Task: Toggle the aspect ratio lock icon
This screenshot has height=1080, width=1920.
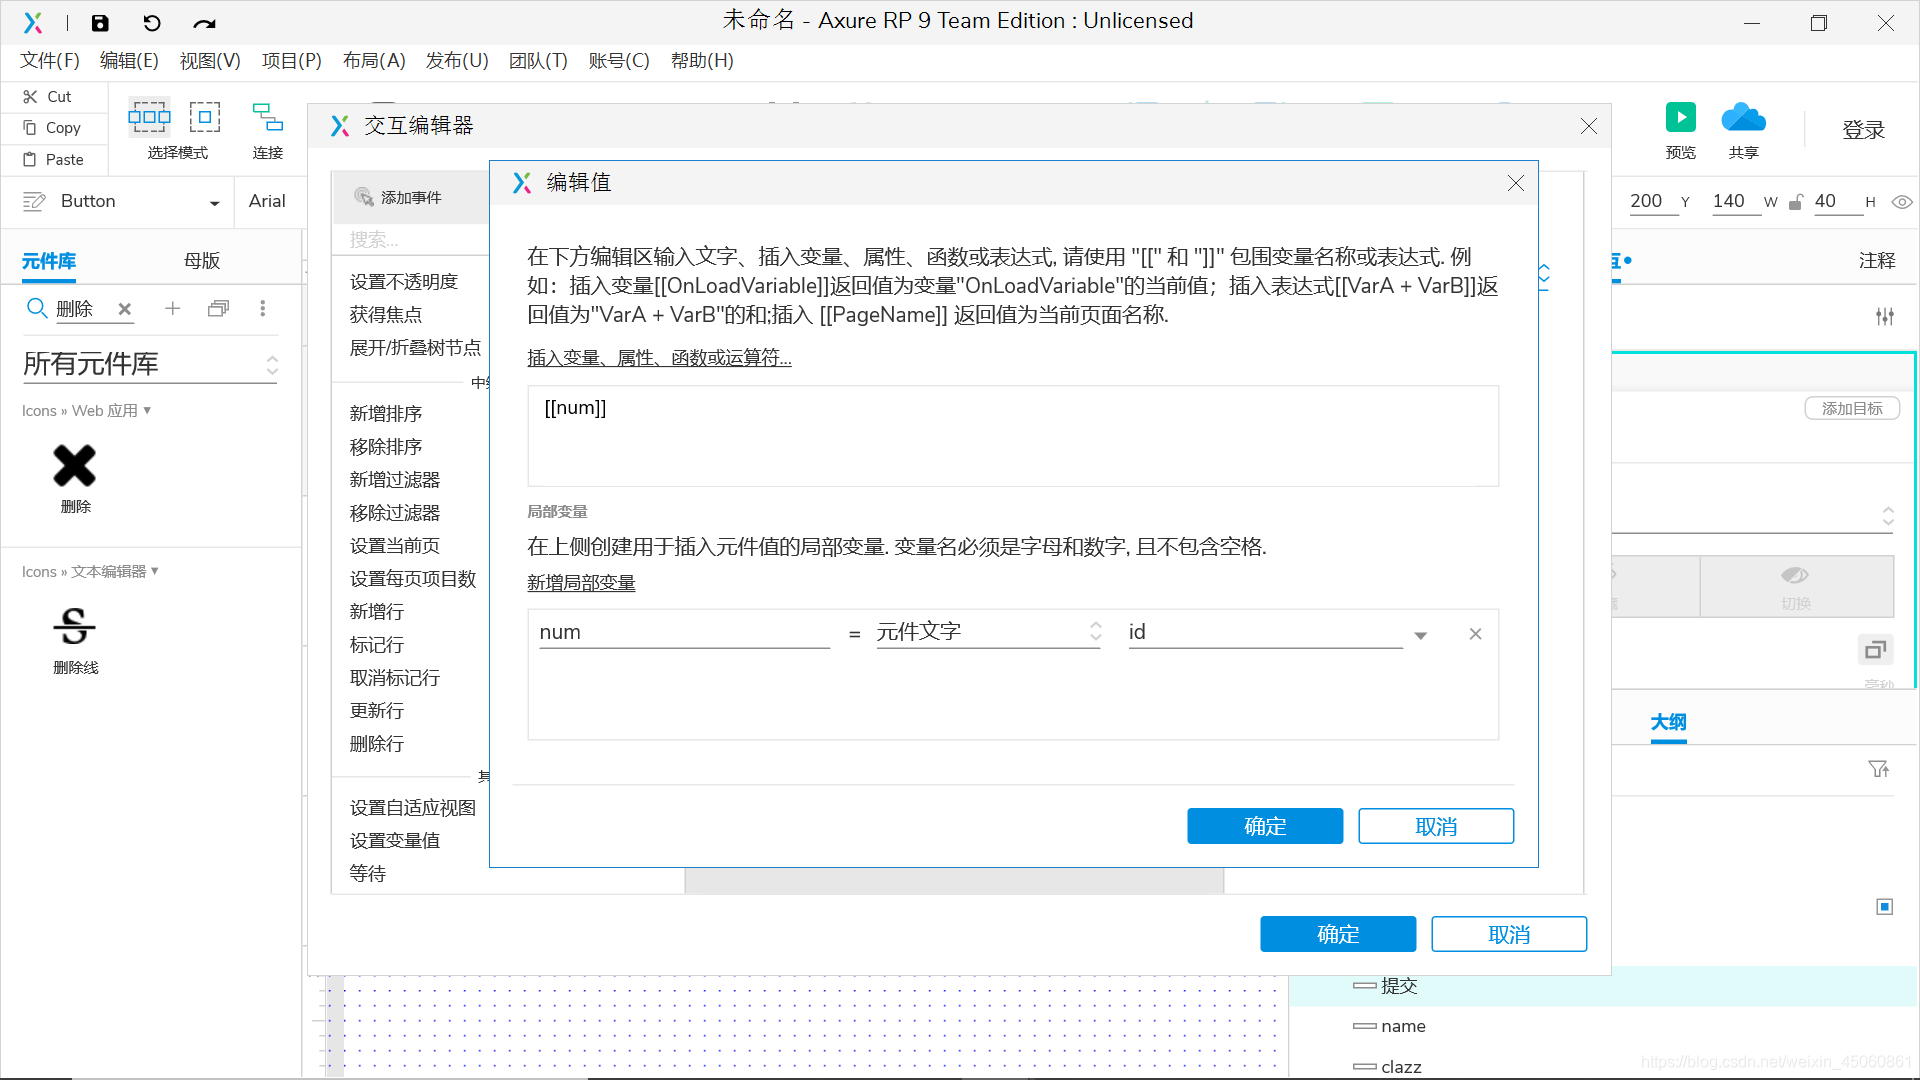Action: pos(1796,202)
